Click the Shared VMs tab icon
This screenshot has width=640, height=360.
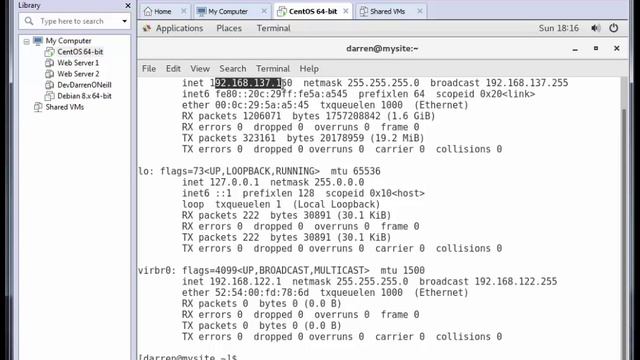364,11
